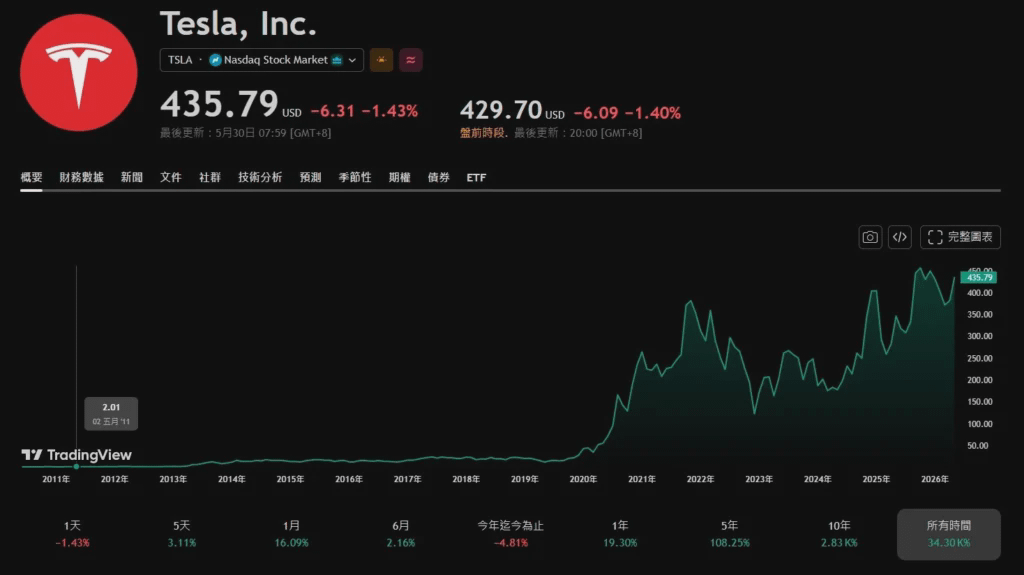Click the Nasdaq exchange icon
Viewport: 1024px width, 575px height.
point(215,60)
